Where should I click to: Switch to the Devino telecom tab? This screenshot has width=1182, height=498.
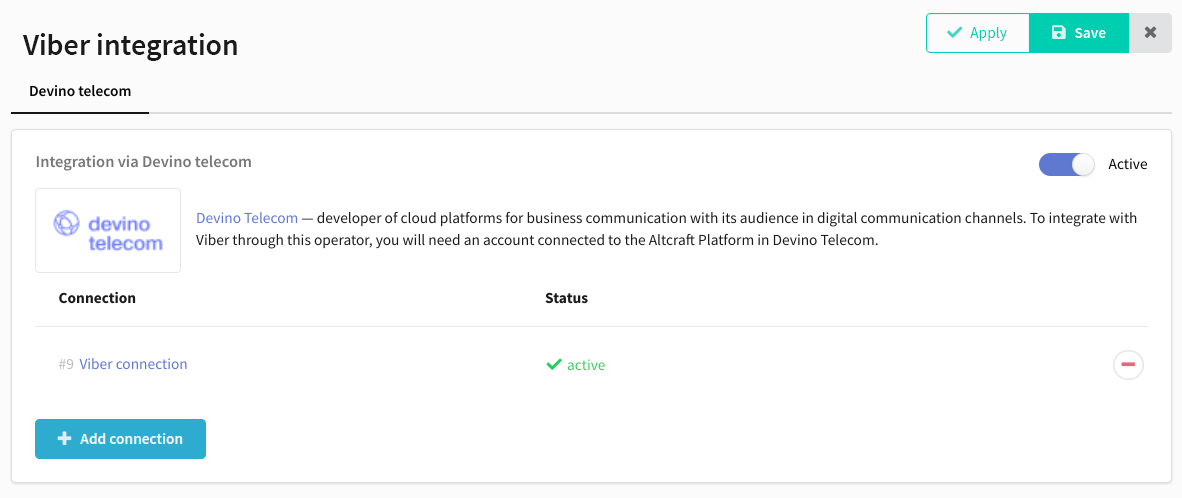click(x=80, y=91)
